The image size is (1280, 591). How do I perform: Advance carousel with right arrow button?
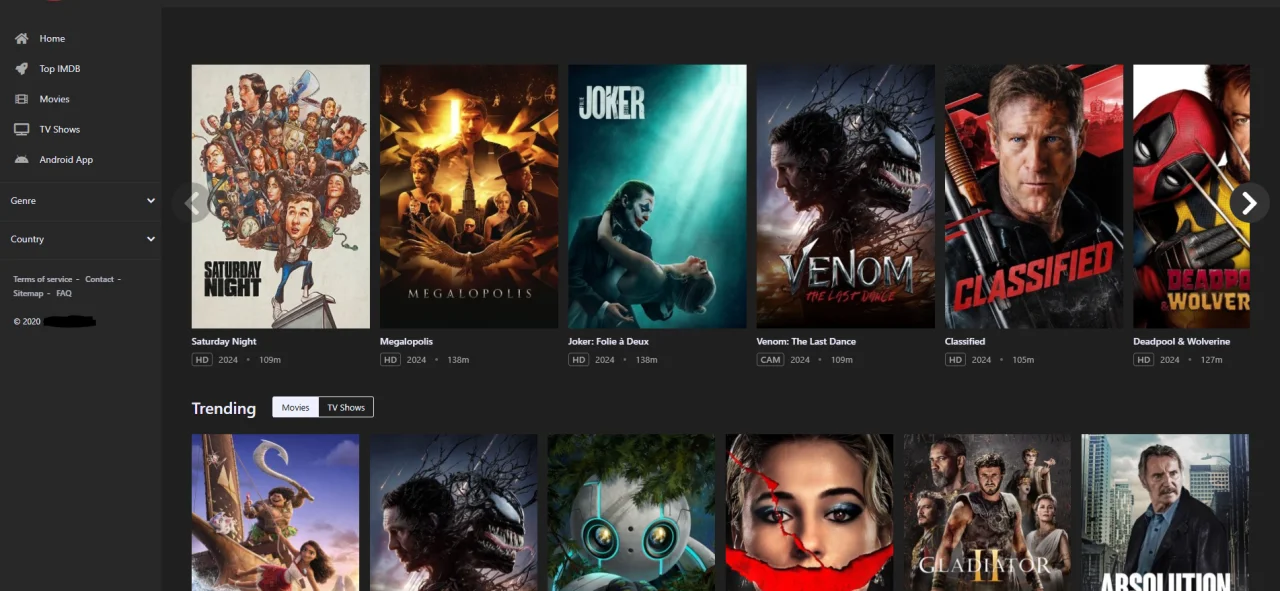1249,203
